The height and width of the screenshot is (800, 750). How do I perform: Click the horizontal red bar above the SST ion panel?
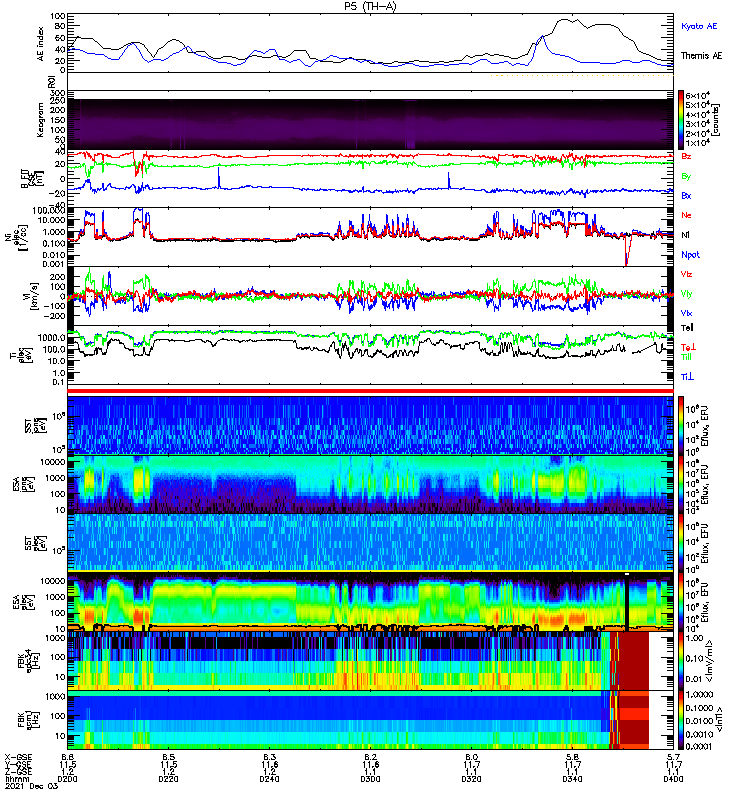(370, 391)
